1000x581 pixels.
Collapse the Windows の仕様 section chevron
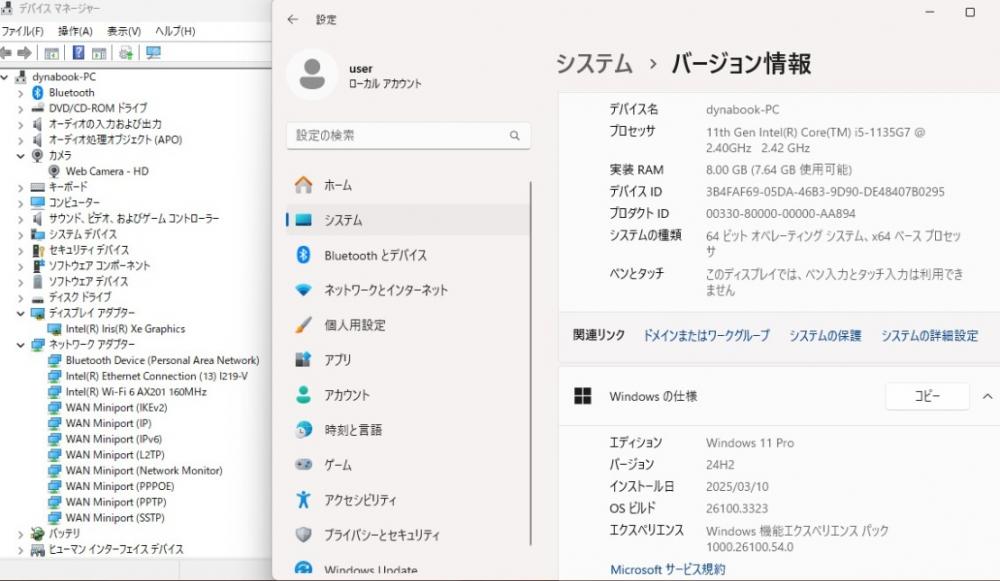coord(987,396)
